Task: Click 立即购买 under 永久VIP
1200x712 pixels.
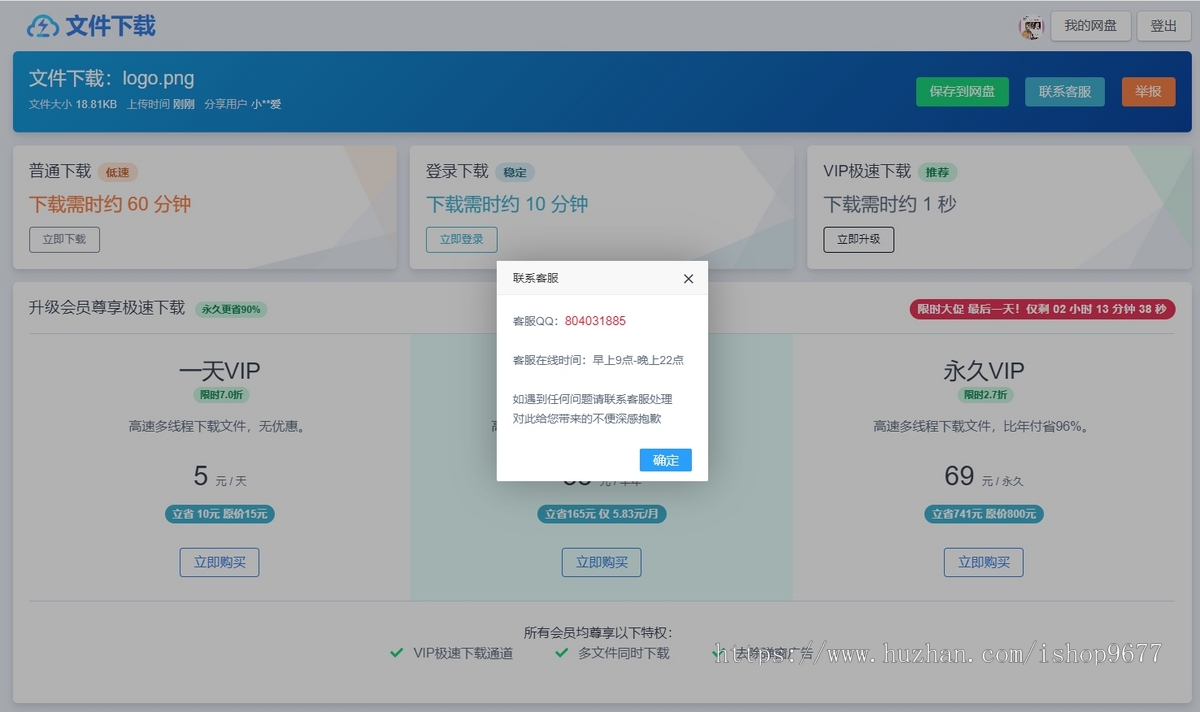Action: tap(983, 562)
